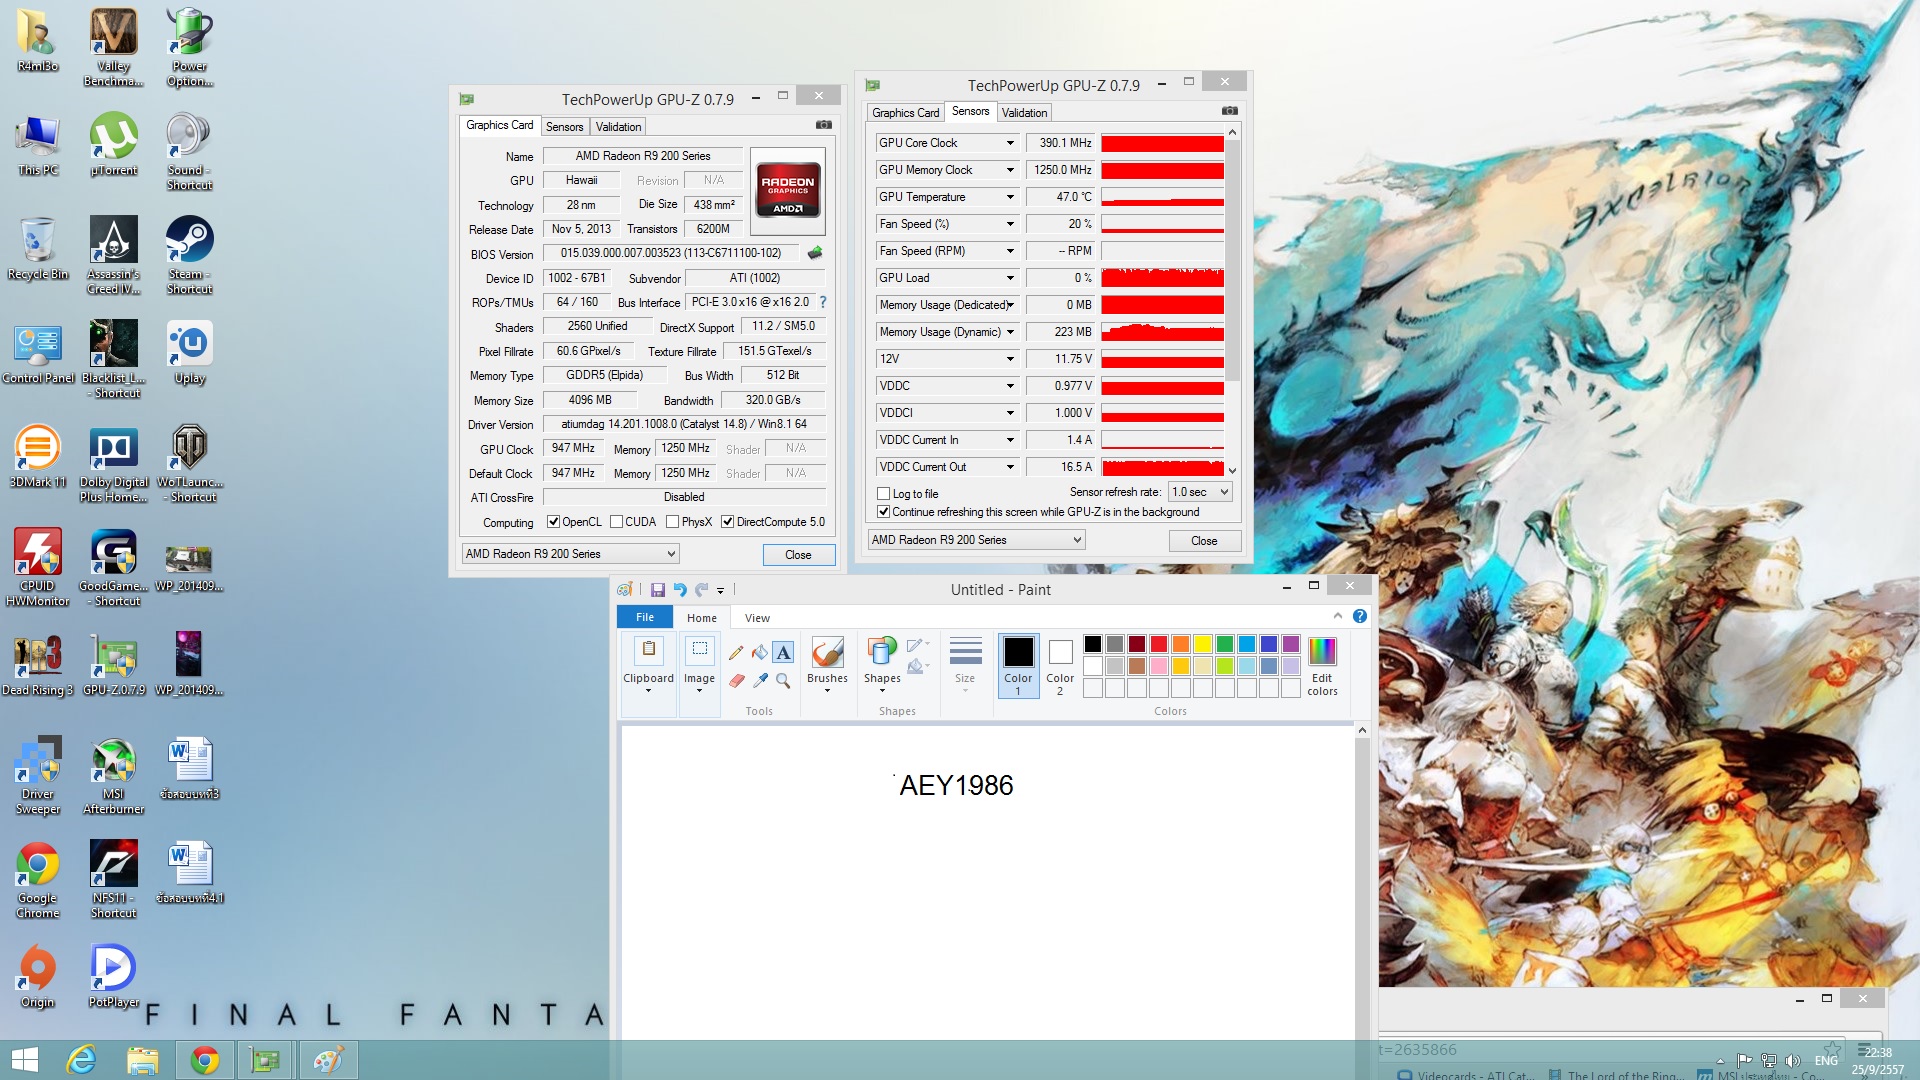1920x1080 pixels.
Task: Select the Text tool in Paint
Action: pyautogui.click(x=784, y=653)
